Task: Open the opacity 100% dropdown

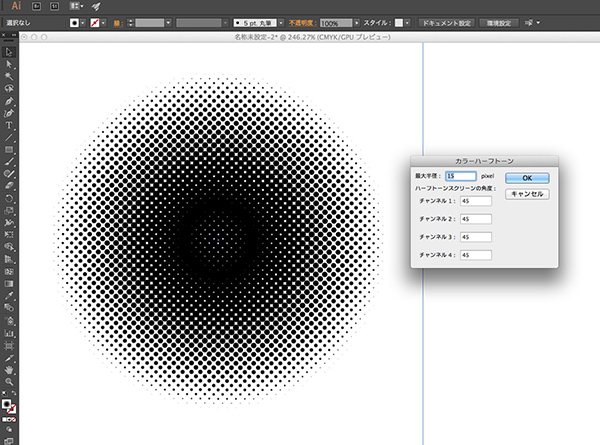Action: 359,21
